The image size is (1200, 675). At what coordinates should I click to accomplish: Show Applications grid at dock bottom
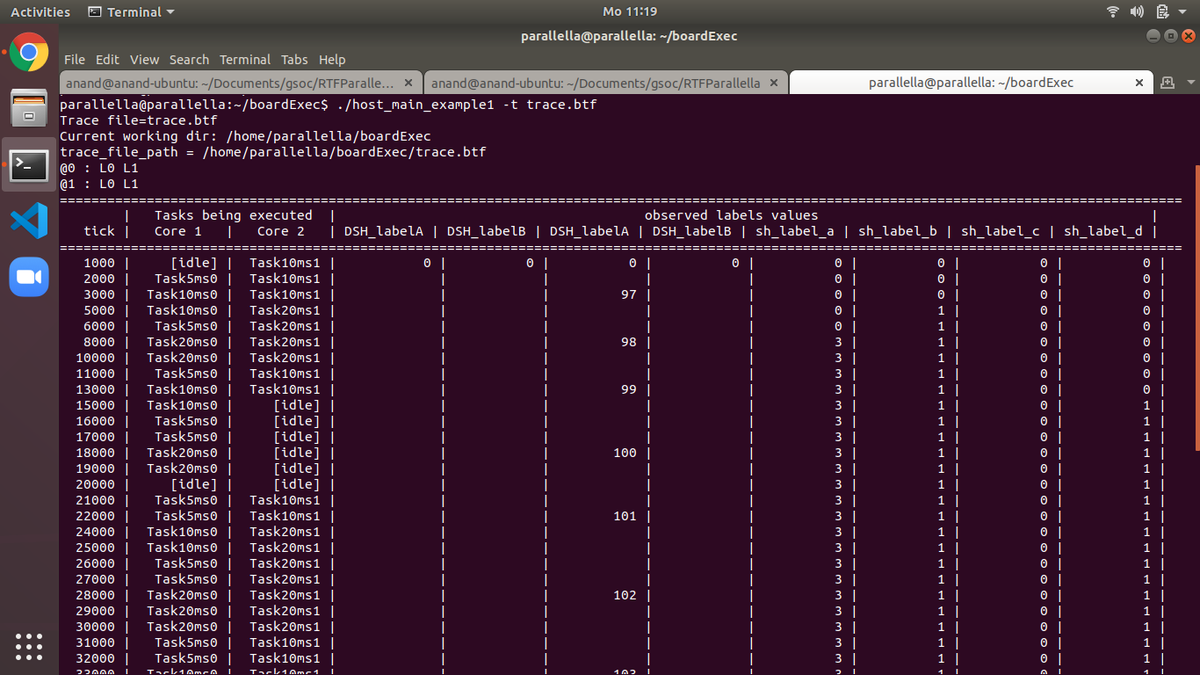pyautogui.click(x=29, y=646)
